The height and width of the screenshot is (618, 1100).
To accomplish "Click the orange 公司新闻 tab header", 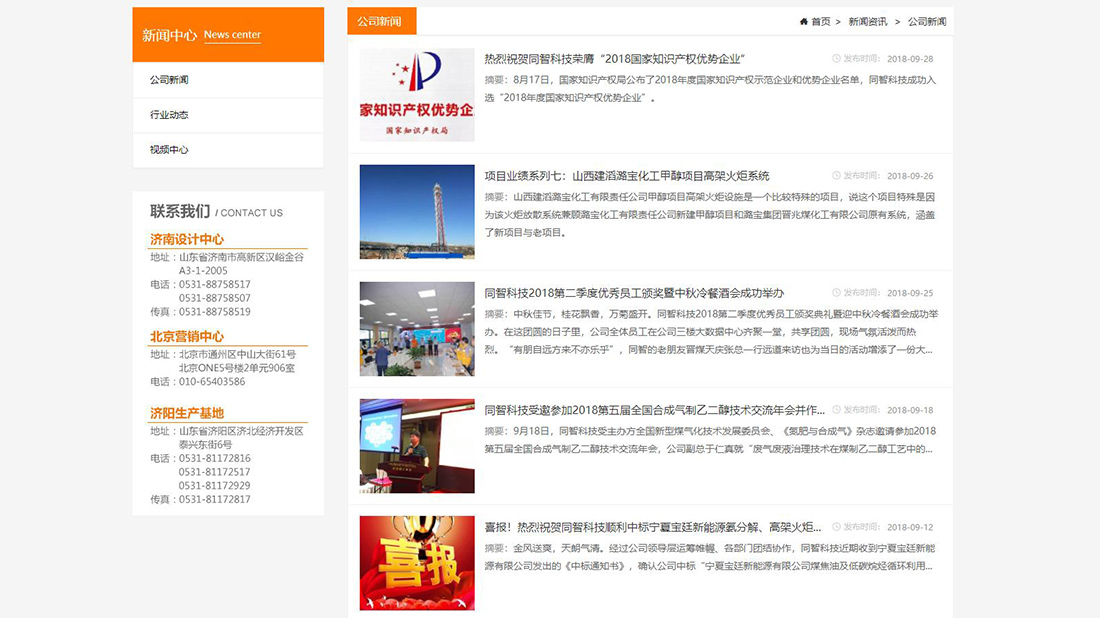I will click(381, 20).
